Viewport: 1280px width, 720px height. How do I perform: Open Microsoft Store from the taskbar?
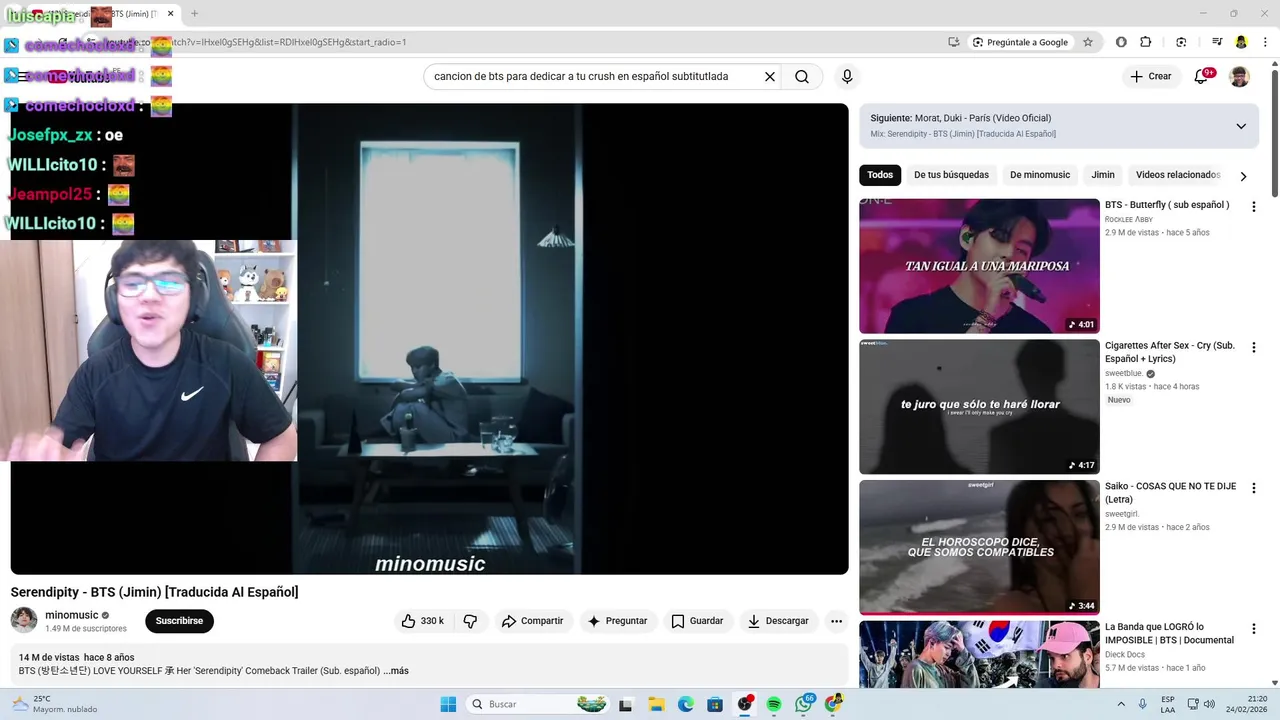(715, 704)
